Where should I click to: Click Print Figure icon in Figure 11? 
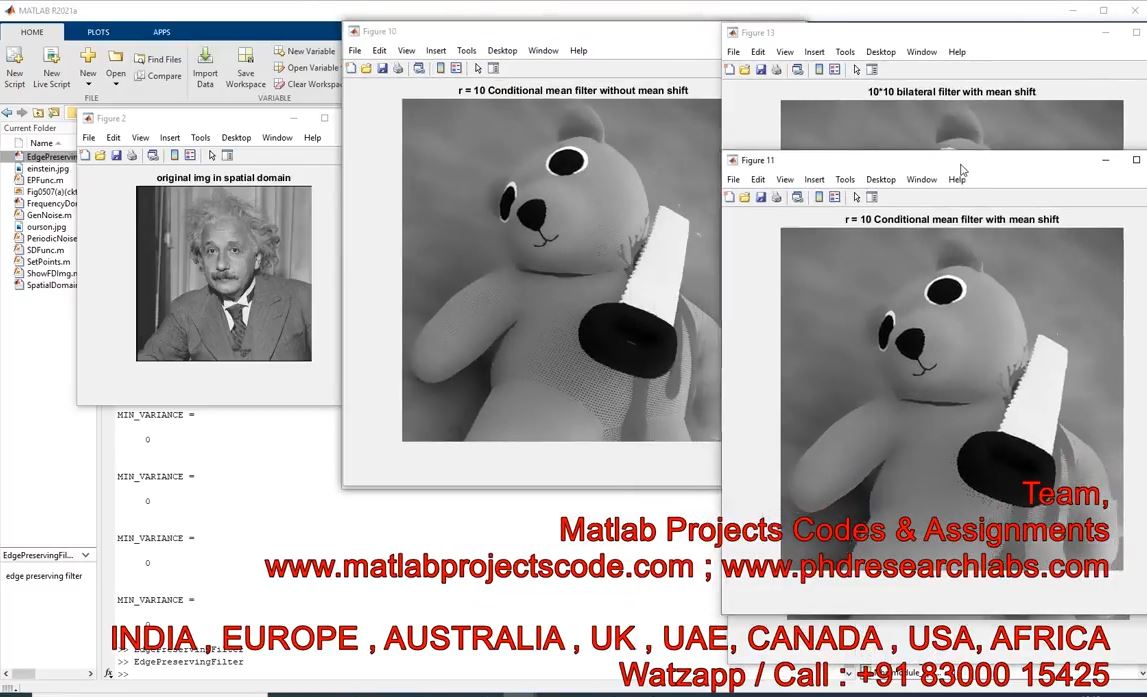point(777,198)
